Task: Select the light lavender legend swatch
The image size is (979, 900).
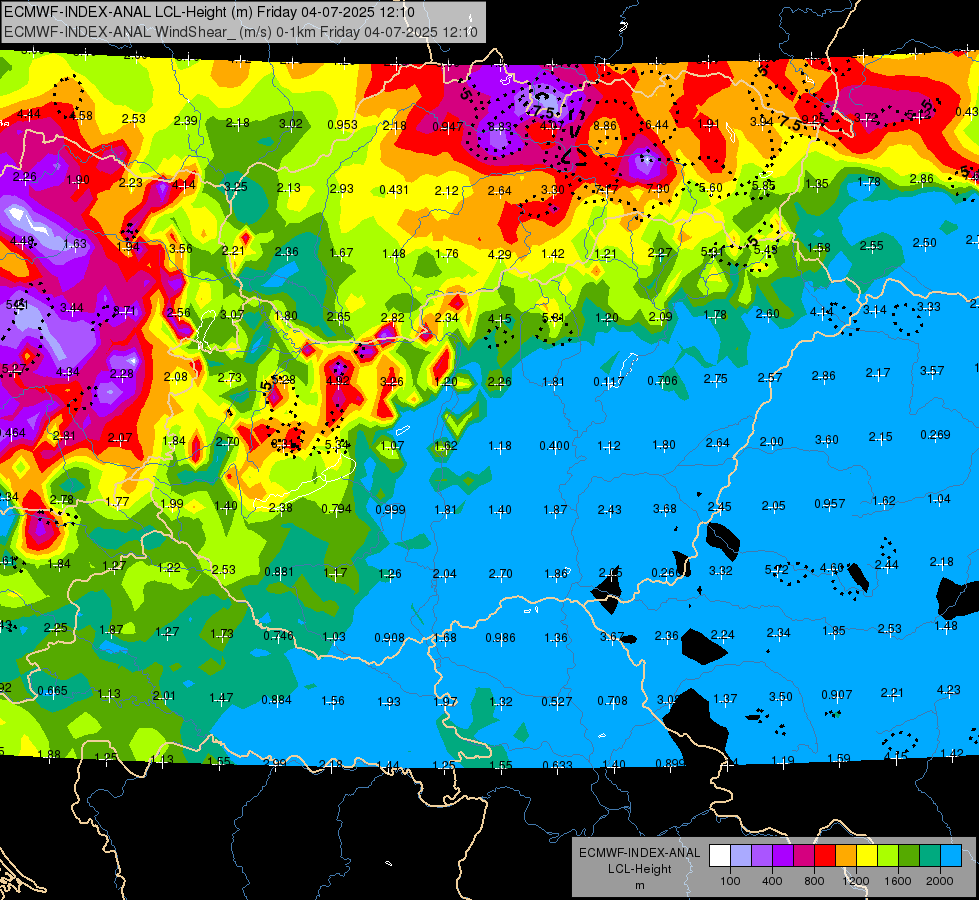Action: click(741, 856)
